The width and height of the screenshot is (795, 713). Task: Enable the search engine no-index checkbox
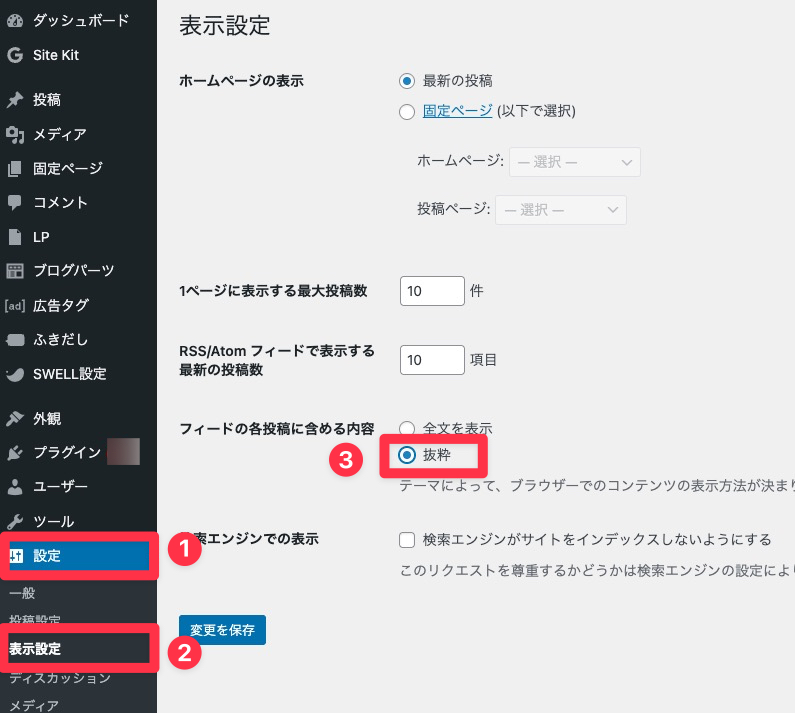407,540
